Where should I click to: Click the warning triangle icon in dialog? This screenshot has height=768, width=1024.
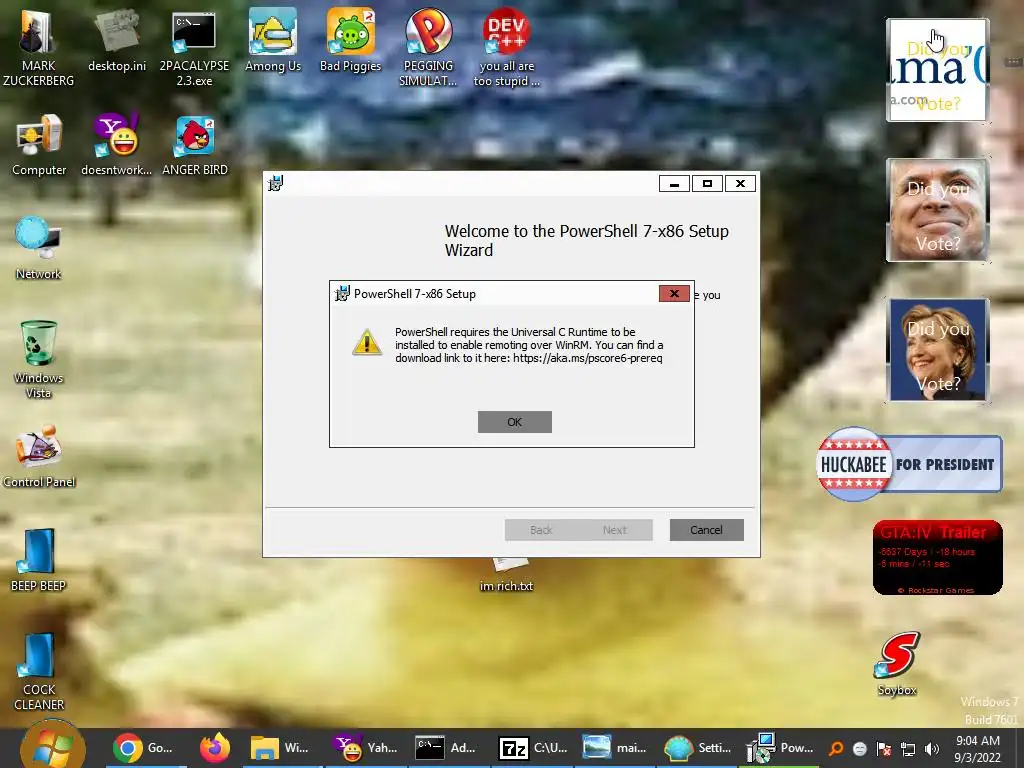pyautogui.click(x=367, y=343)
